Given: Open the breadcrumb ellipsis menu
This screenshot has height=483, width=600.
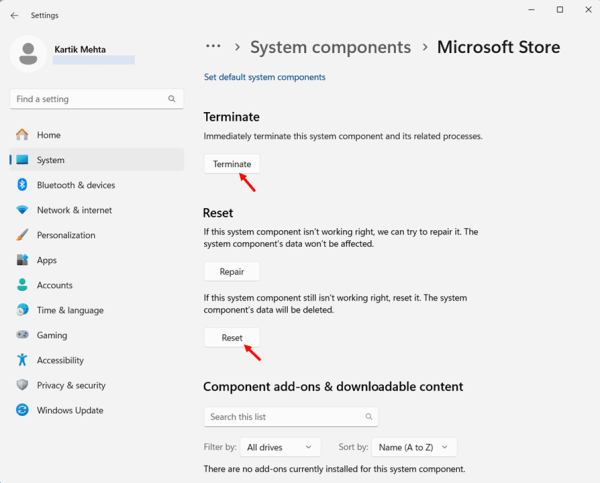Looking at the screenshot, I should (213, 47).
